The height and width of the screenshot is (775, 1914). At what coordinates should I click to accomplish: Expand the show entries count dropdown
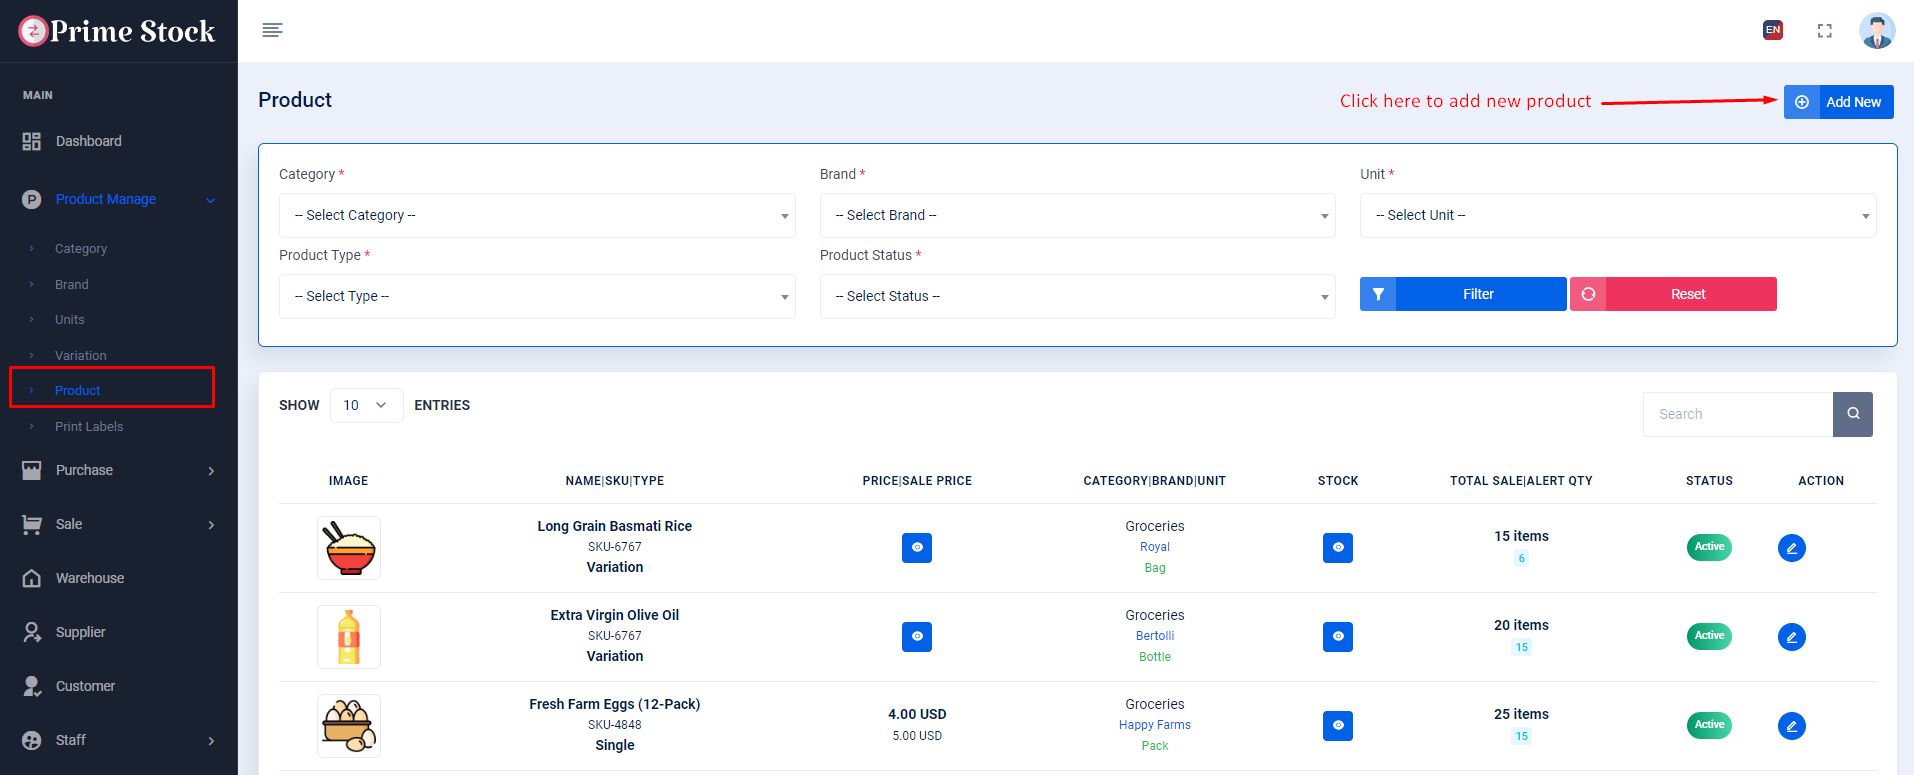366,405
